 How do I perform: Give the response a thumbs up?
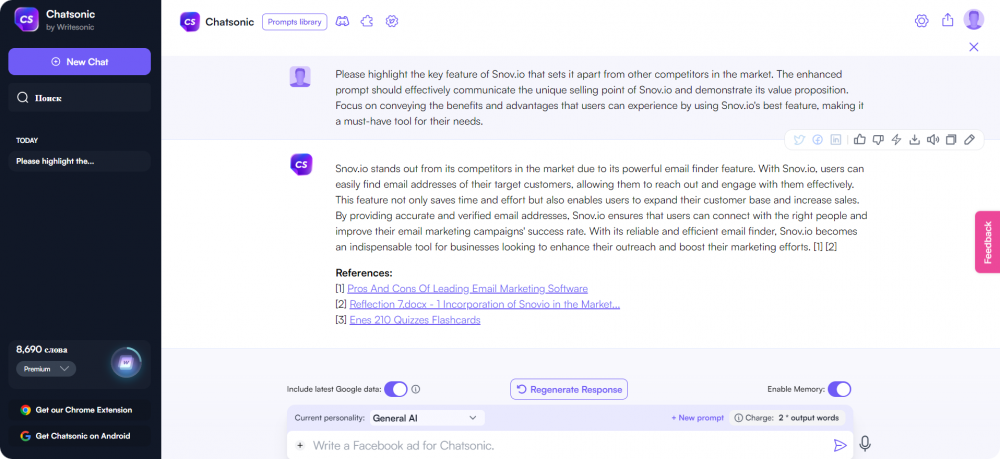pos(859,140)
